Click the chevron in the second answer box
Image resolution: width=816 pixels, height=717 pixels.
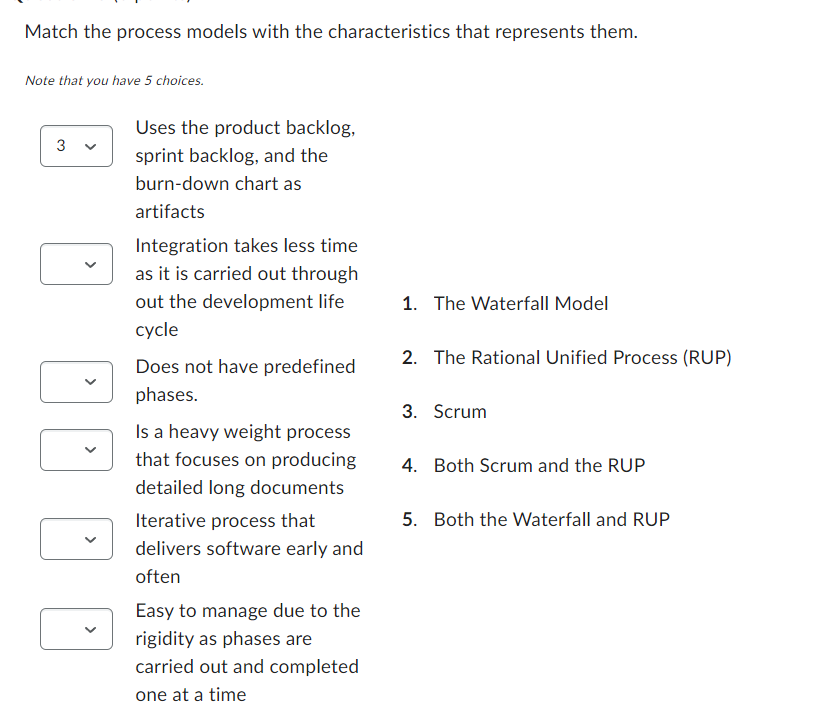90,264
